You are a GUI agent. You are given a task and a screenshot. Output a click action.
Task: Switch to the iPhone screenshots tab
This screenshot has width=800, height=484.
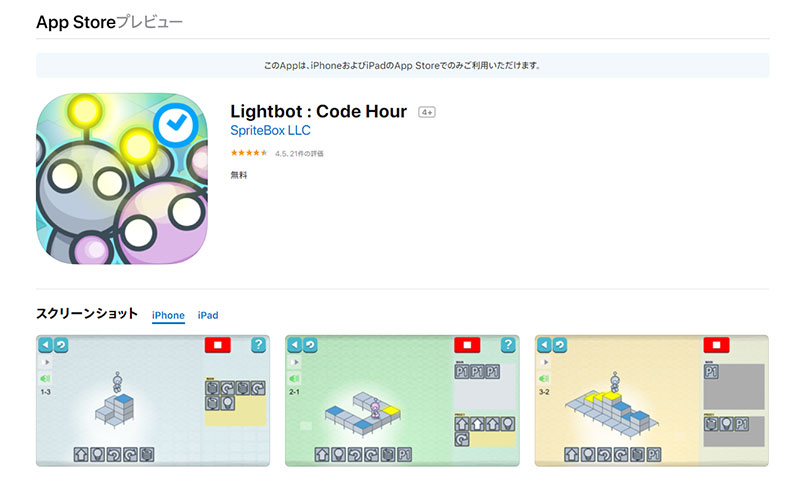[168, 315]
